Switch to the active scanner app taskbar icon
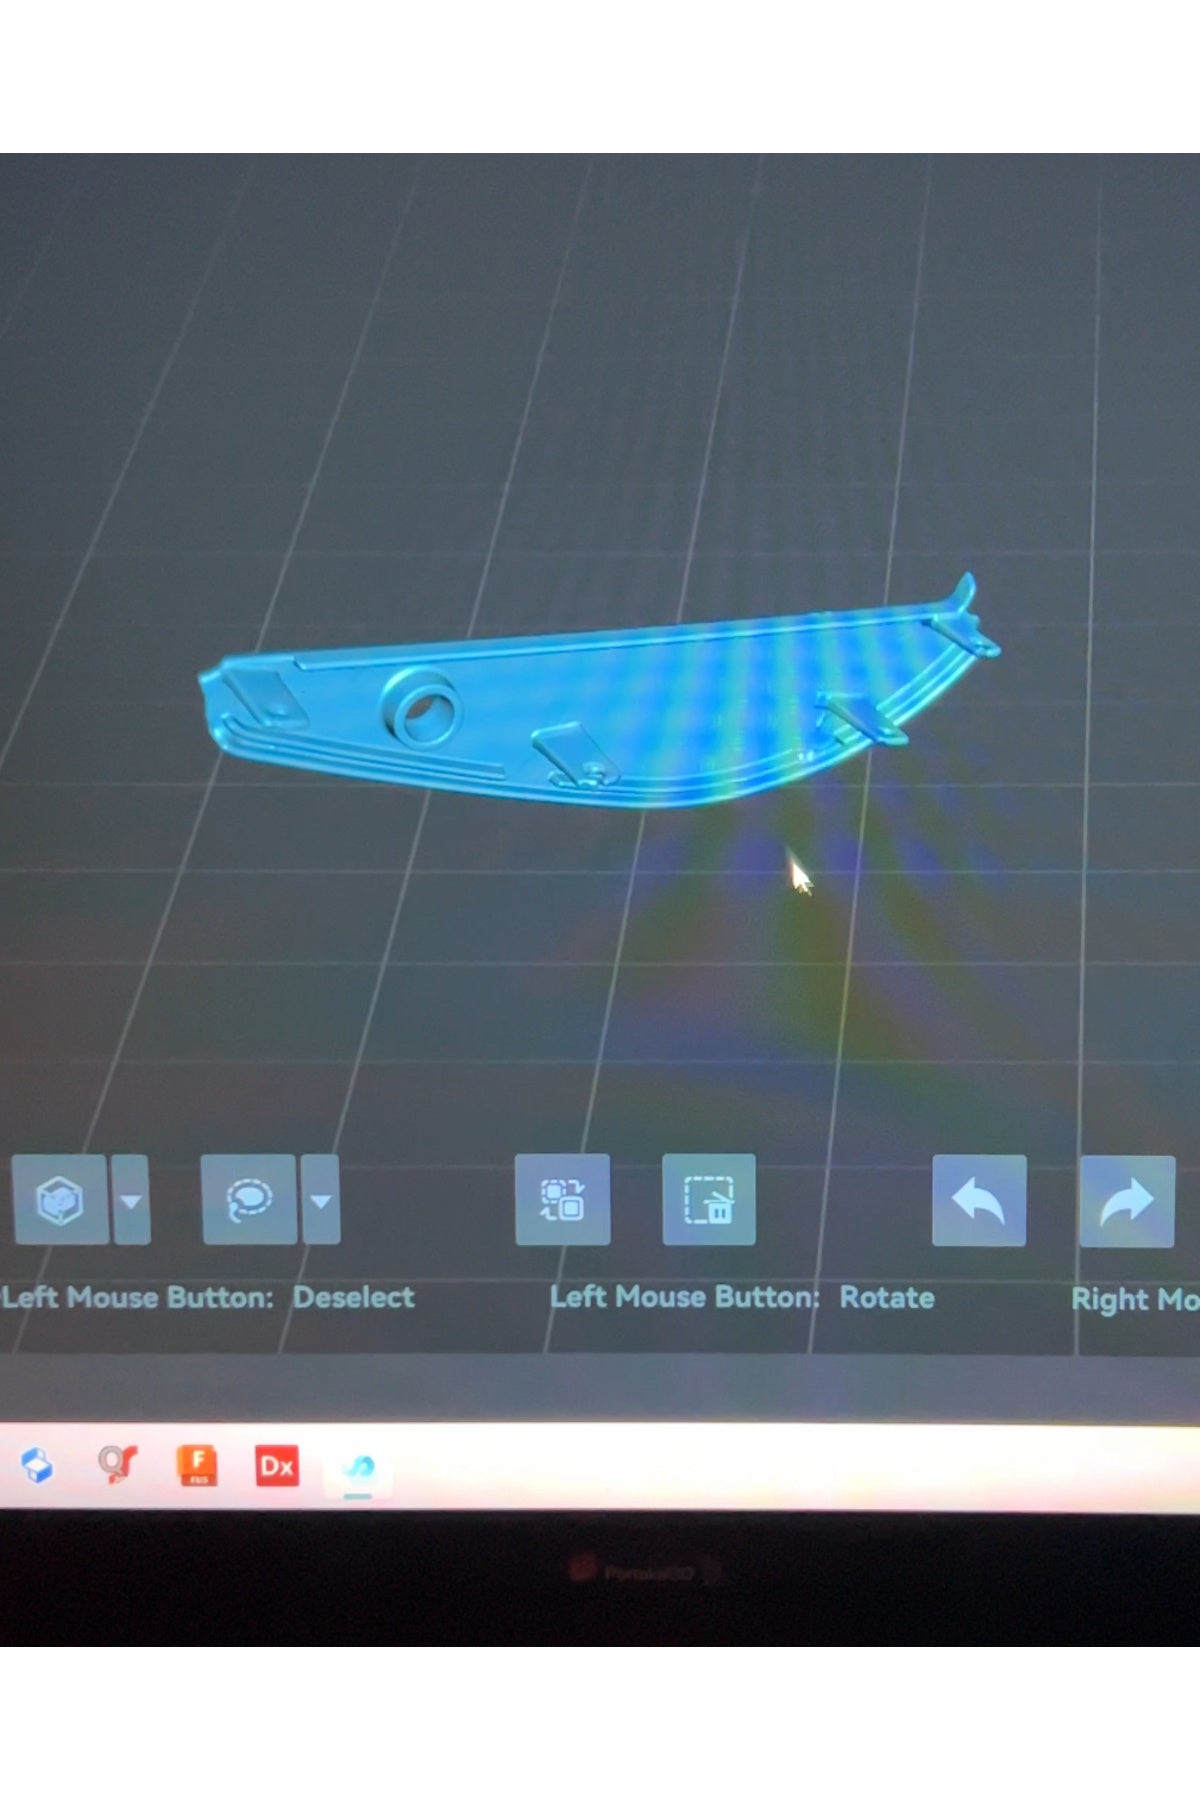 pyautogui.click(x=357, y=1468)
